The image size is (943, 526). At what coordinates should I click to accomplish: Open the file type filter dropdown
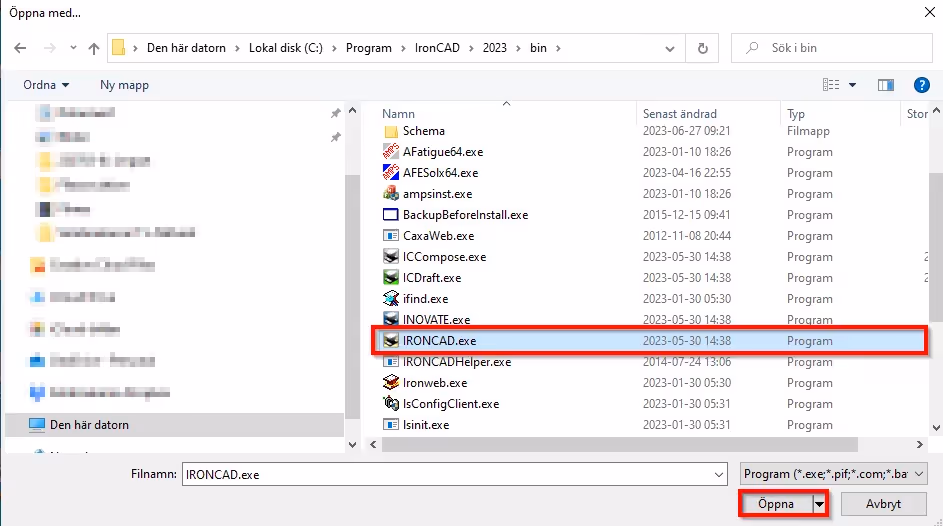(833, 474)
